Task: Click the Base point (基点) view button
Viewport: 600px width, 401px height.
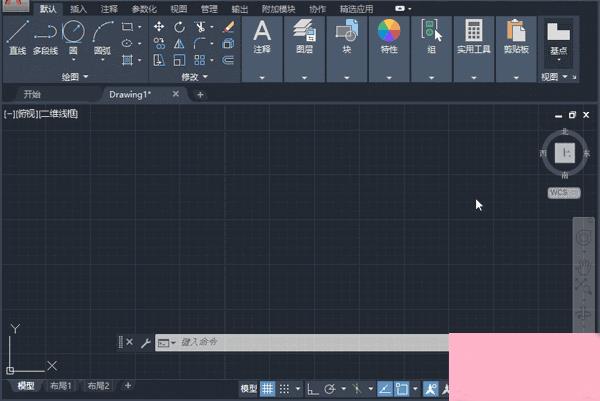Action: (559, 38)
